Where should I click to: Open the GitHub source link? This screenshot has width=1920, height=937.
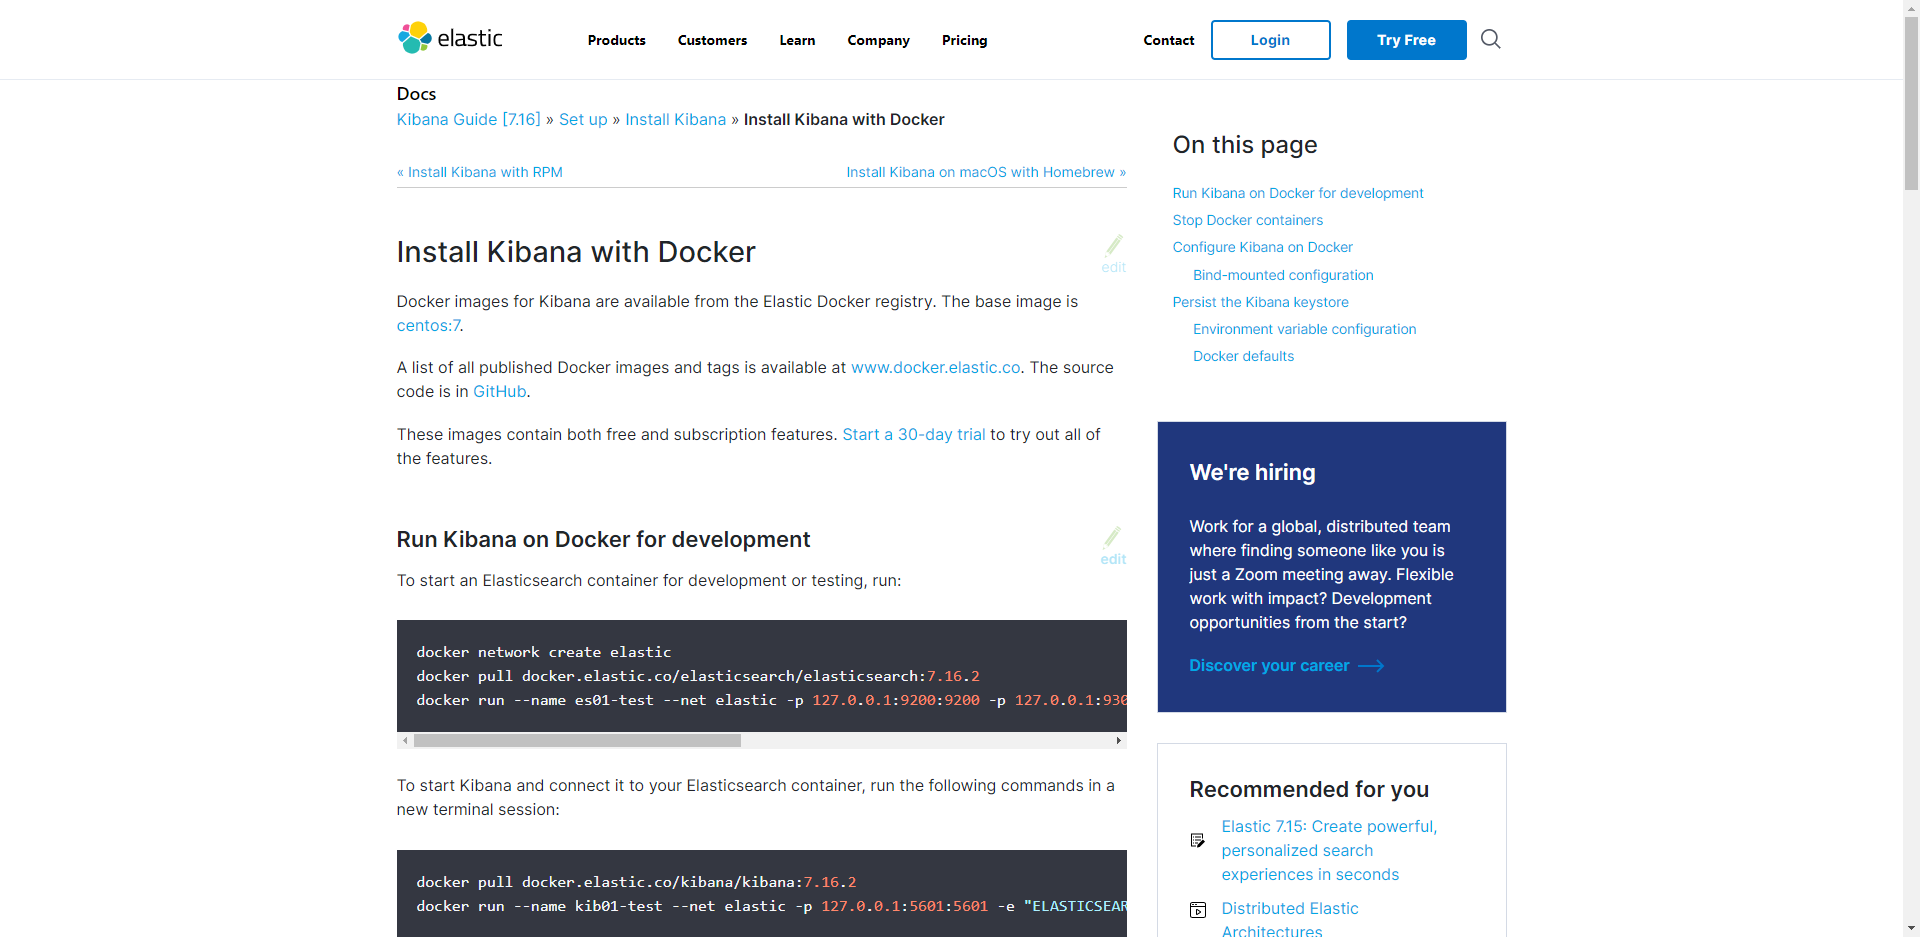coord(499,391)
